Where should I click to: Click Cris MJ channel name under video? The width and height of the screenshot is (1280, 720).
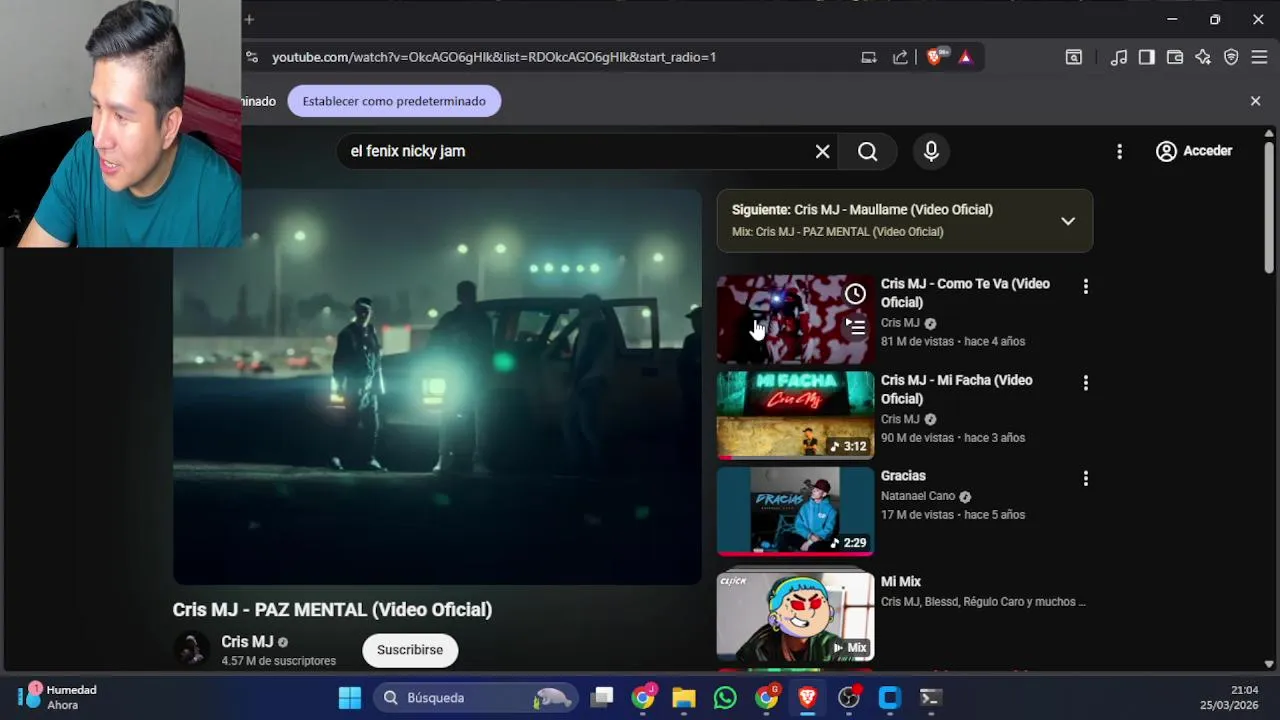coord(247,642)
